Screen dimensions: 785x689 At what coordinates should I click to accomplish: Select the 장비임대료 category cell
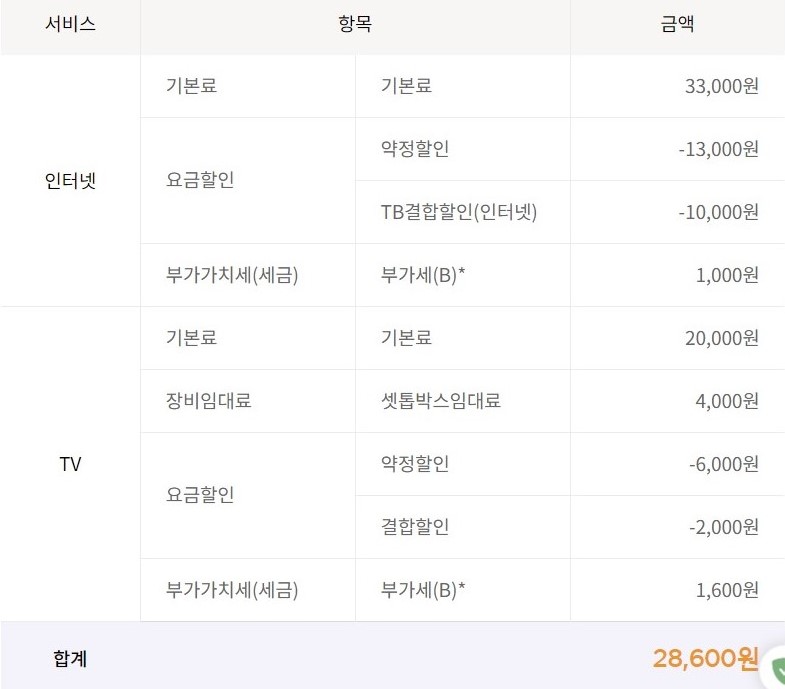pos(208,401)
